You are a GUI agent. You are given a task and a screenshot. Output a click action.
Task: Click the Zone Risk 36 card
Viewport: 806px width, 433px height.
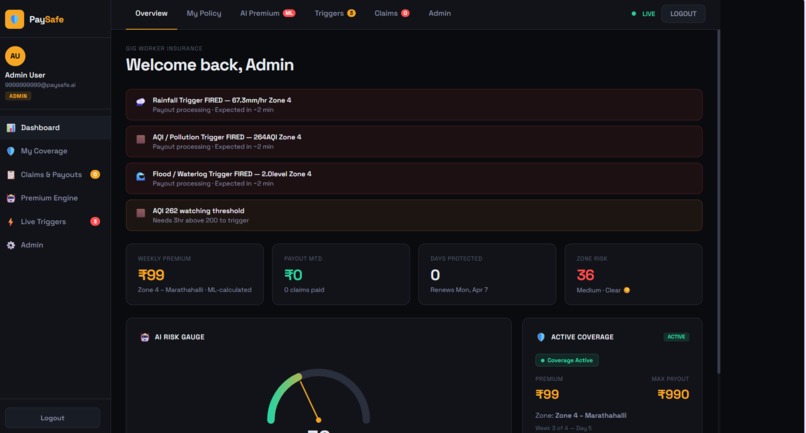[x=633, y=275]
